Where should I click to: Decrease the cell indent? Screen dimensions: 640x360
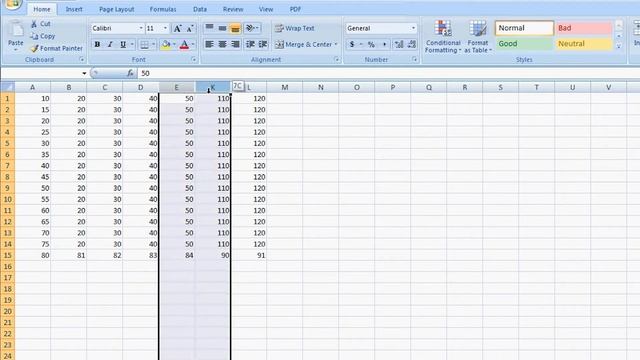pos(250,44)
